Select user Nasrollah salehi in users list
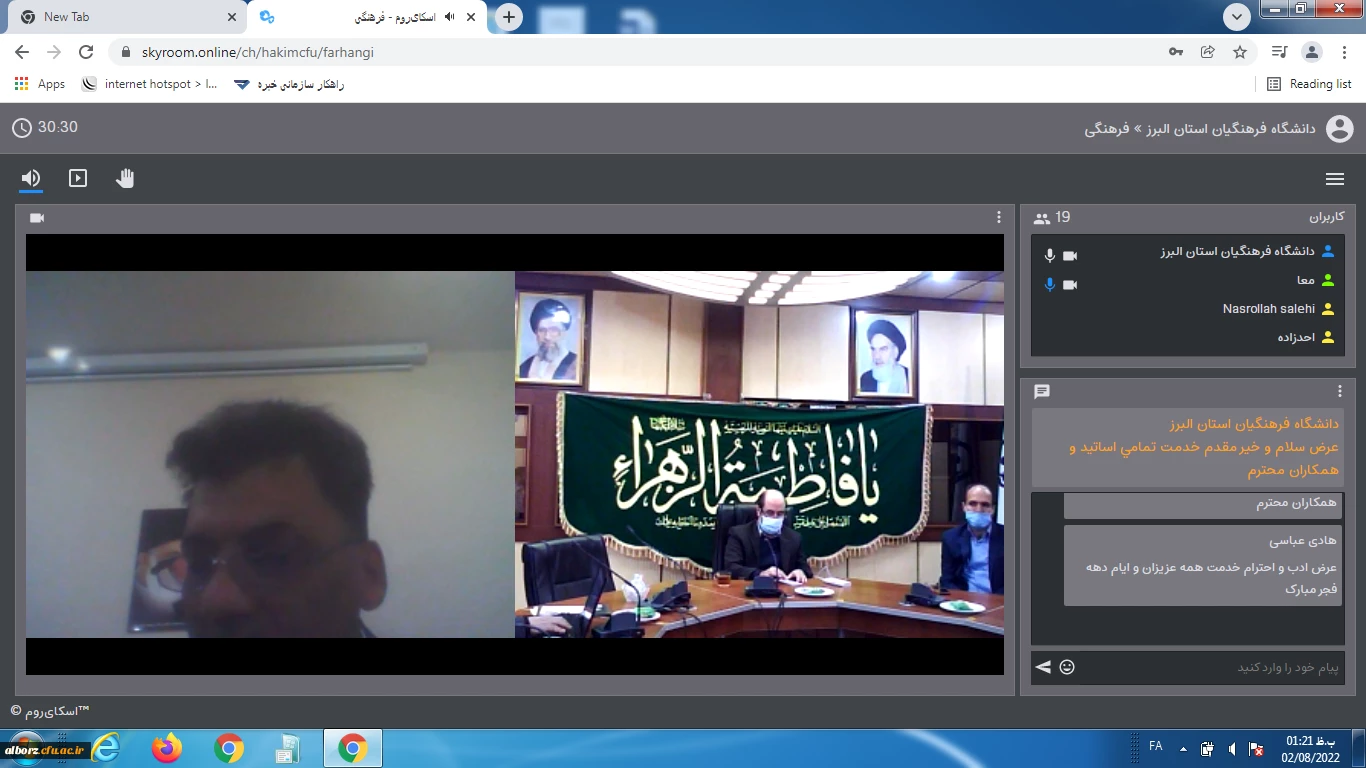 pos(1268,309)
